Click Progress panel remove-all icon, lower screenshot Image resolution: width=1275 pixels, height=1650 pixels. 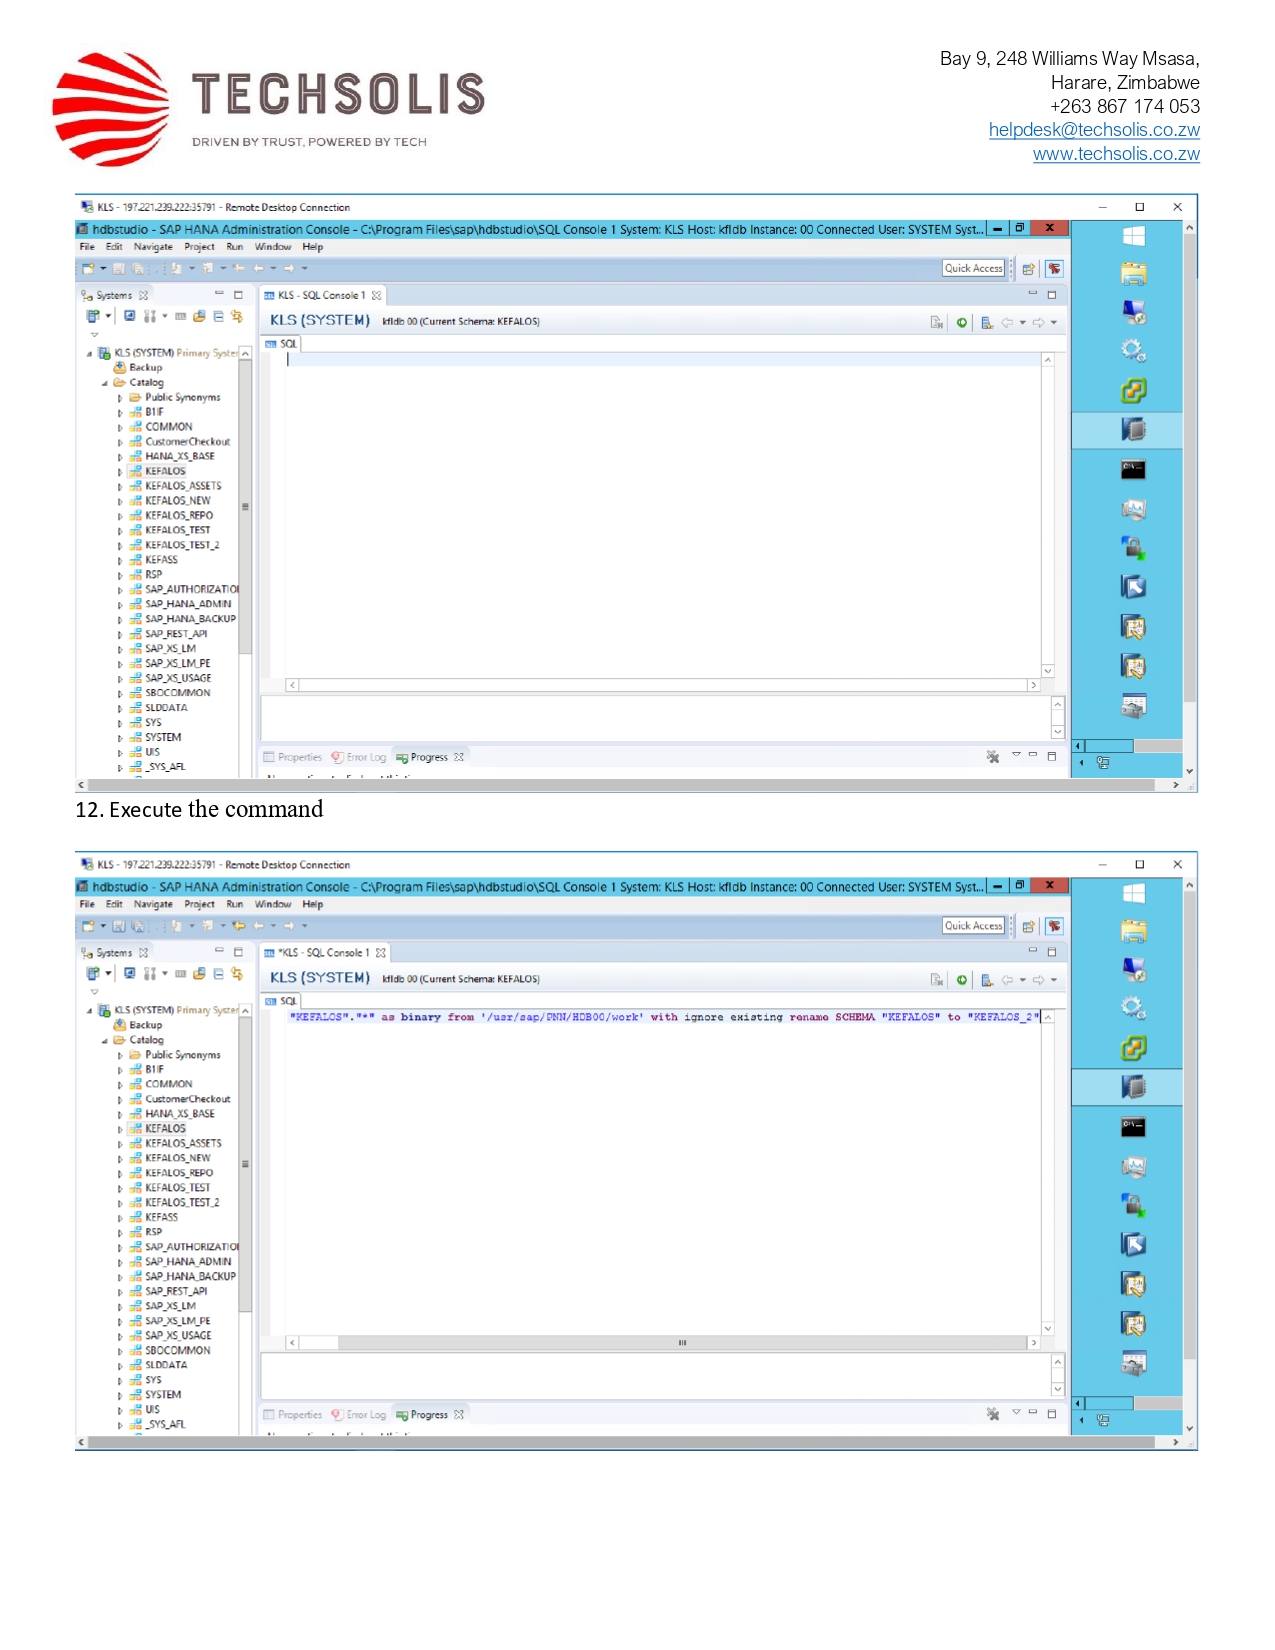(x=993, y=1415)
